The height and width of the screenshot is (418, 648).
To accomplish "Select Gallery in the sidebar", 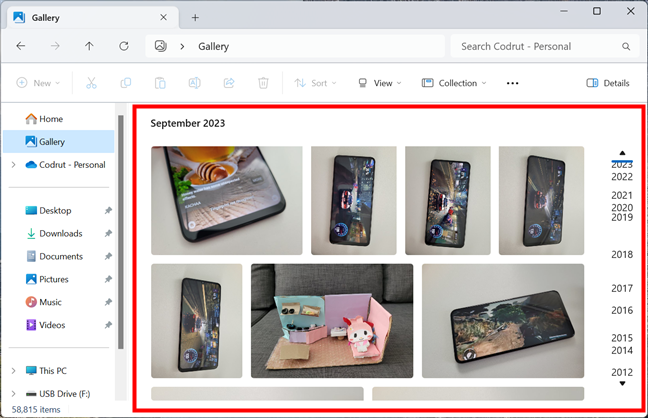I will tap(59, 142).
